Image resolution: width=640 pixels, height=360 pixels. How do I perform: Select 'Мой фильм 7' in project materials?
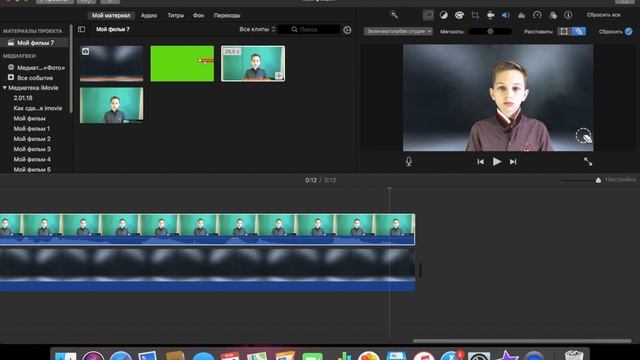click(34, 43)
